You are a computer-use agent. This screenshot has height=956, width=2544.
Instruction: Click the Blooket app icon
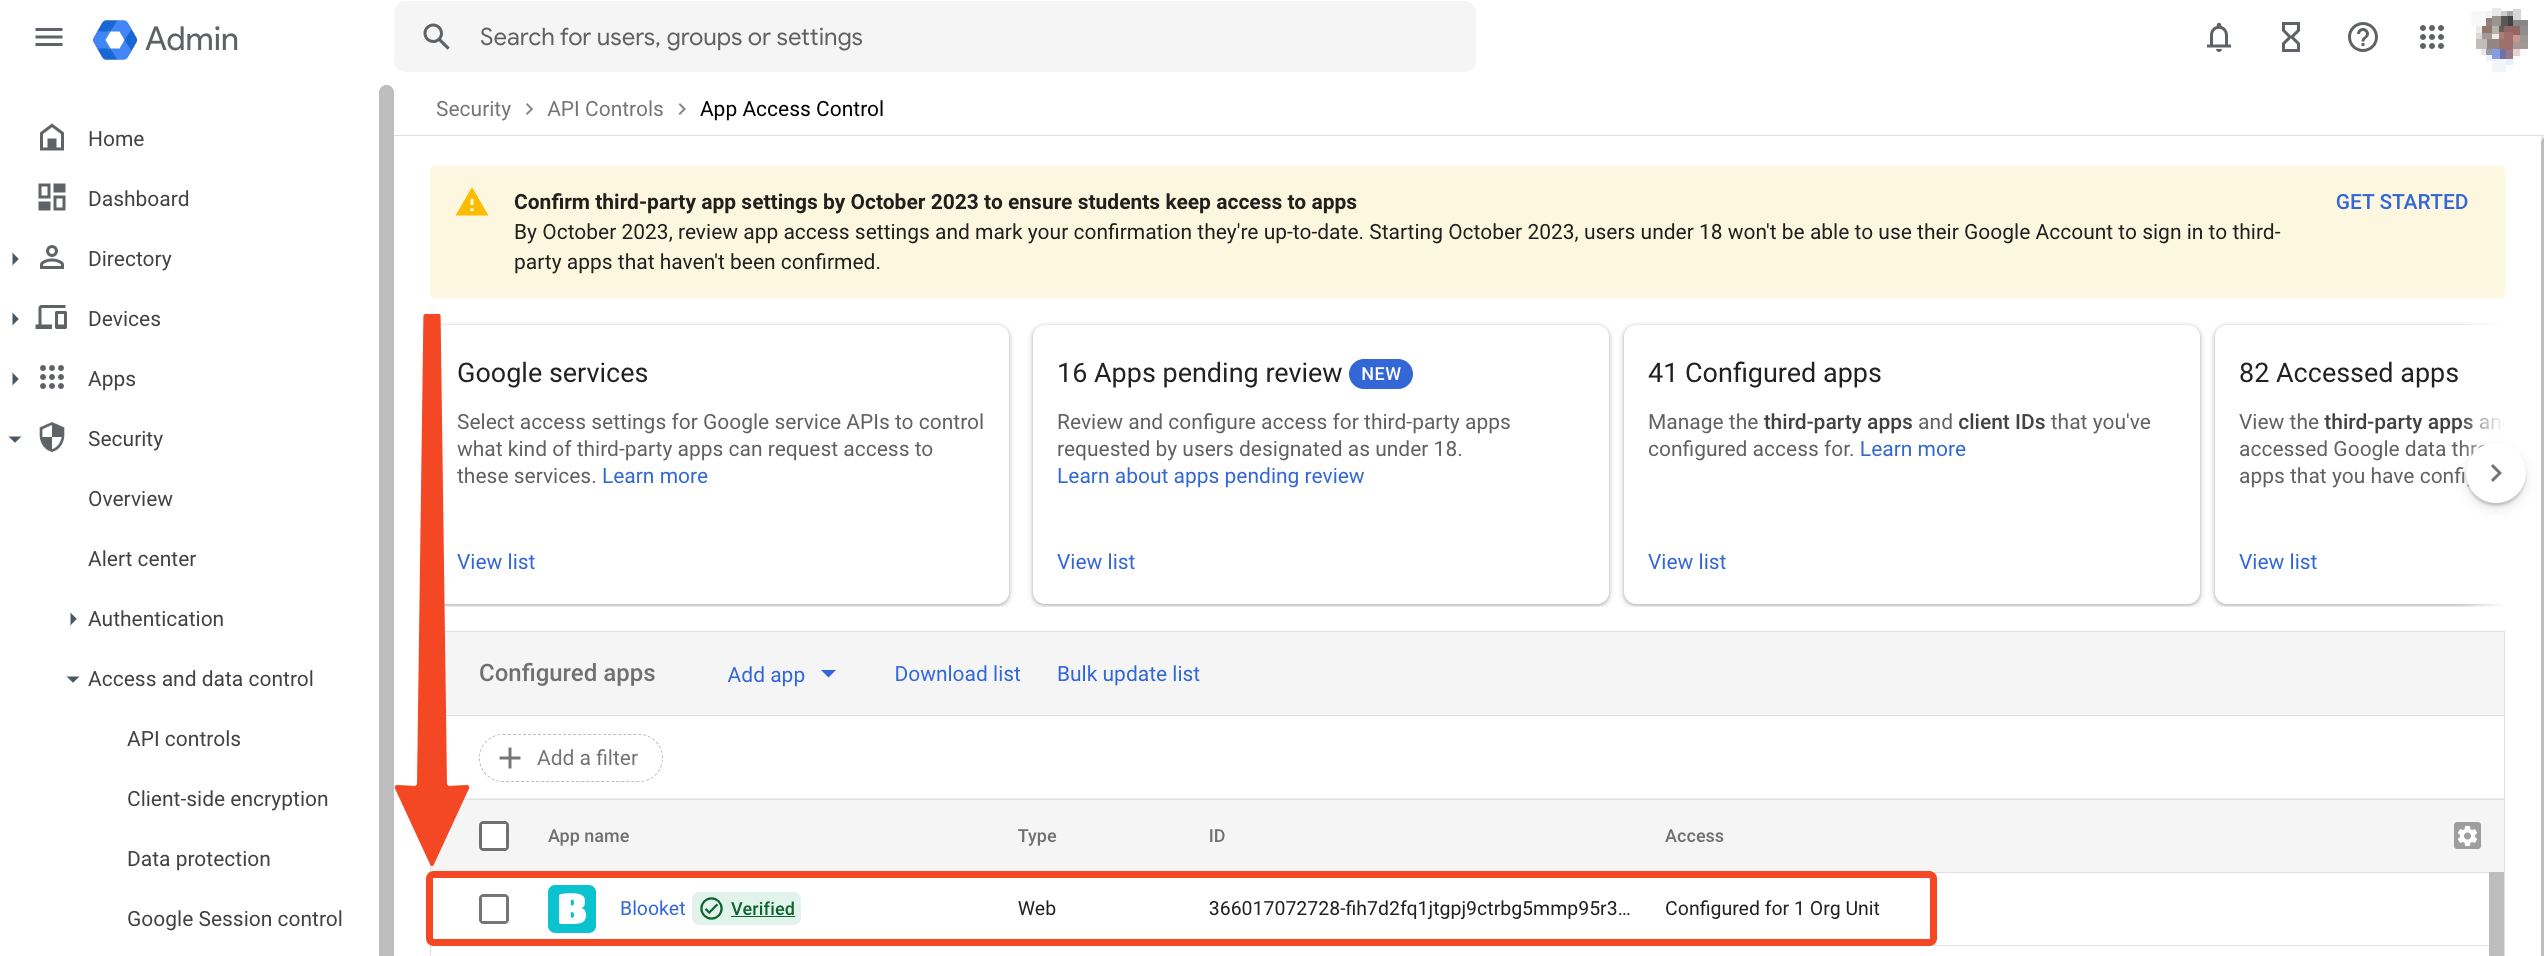coord(571,908)
